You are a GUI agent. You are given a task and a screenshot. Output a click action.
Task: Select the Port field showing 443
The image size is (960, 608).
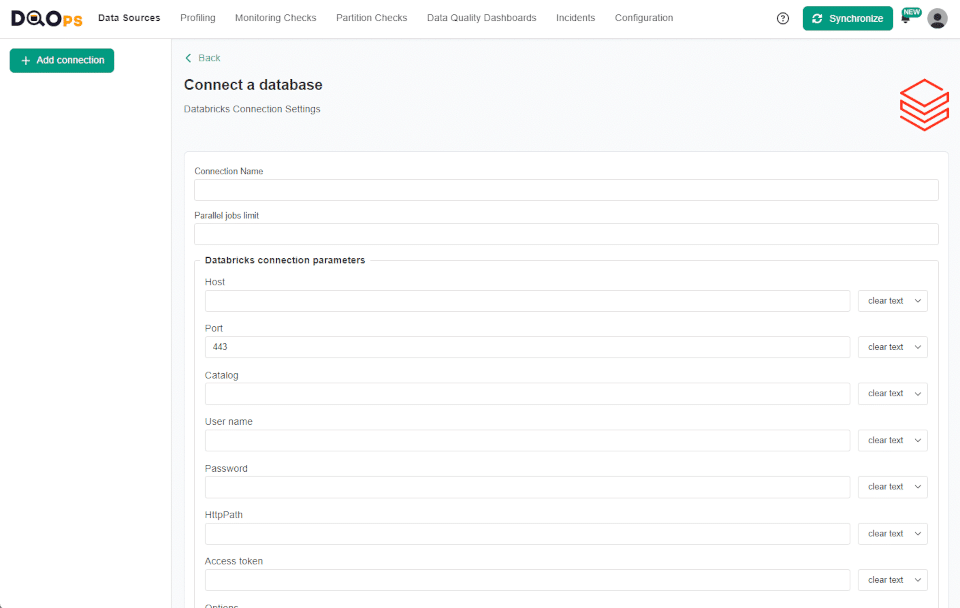[527, 347]
